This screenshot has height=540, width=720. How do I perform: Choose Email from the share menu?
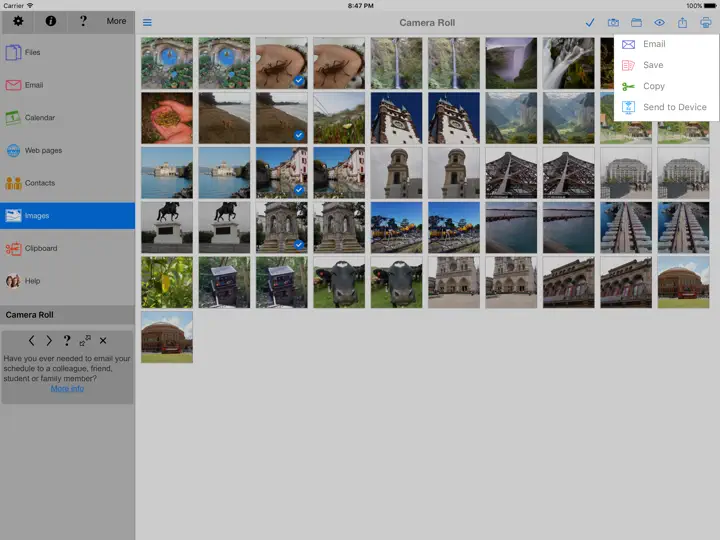(x=666, y=44)
